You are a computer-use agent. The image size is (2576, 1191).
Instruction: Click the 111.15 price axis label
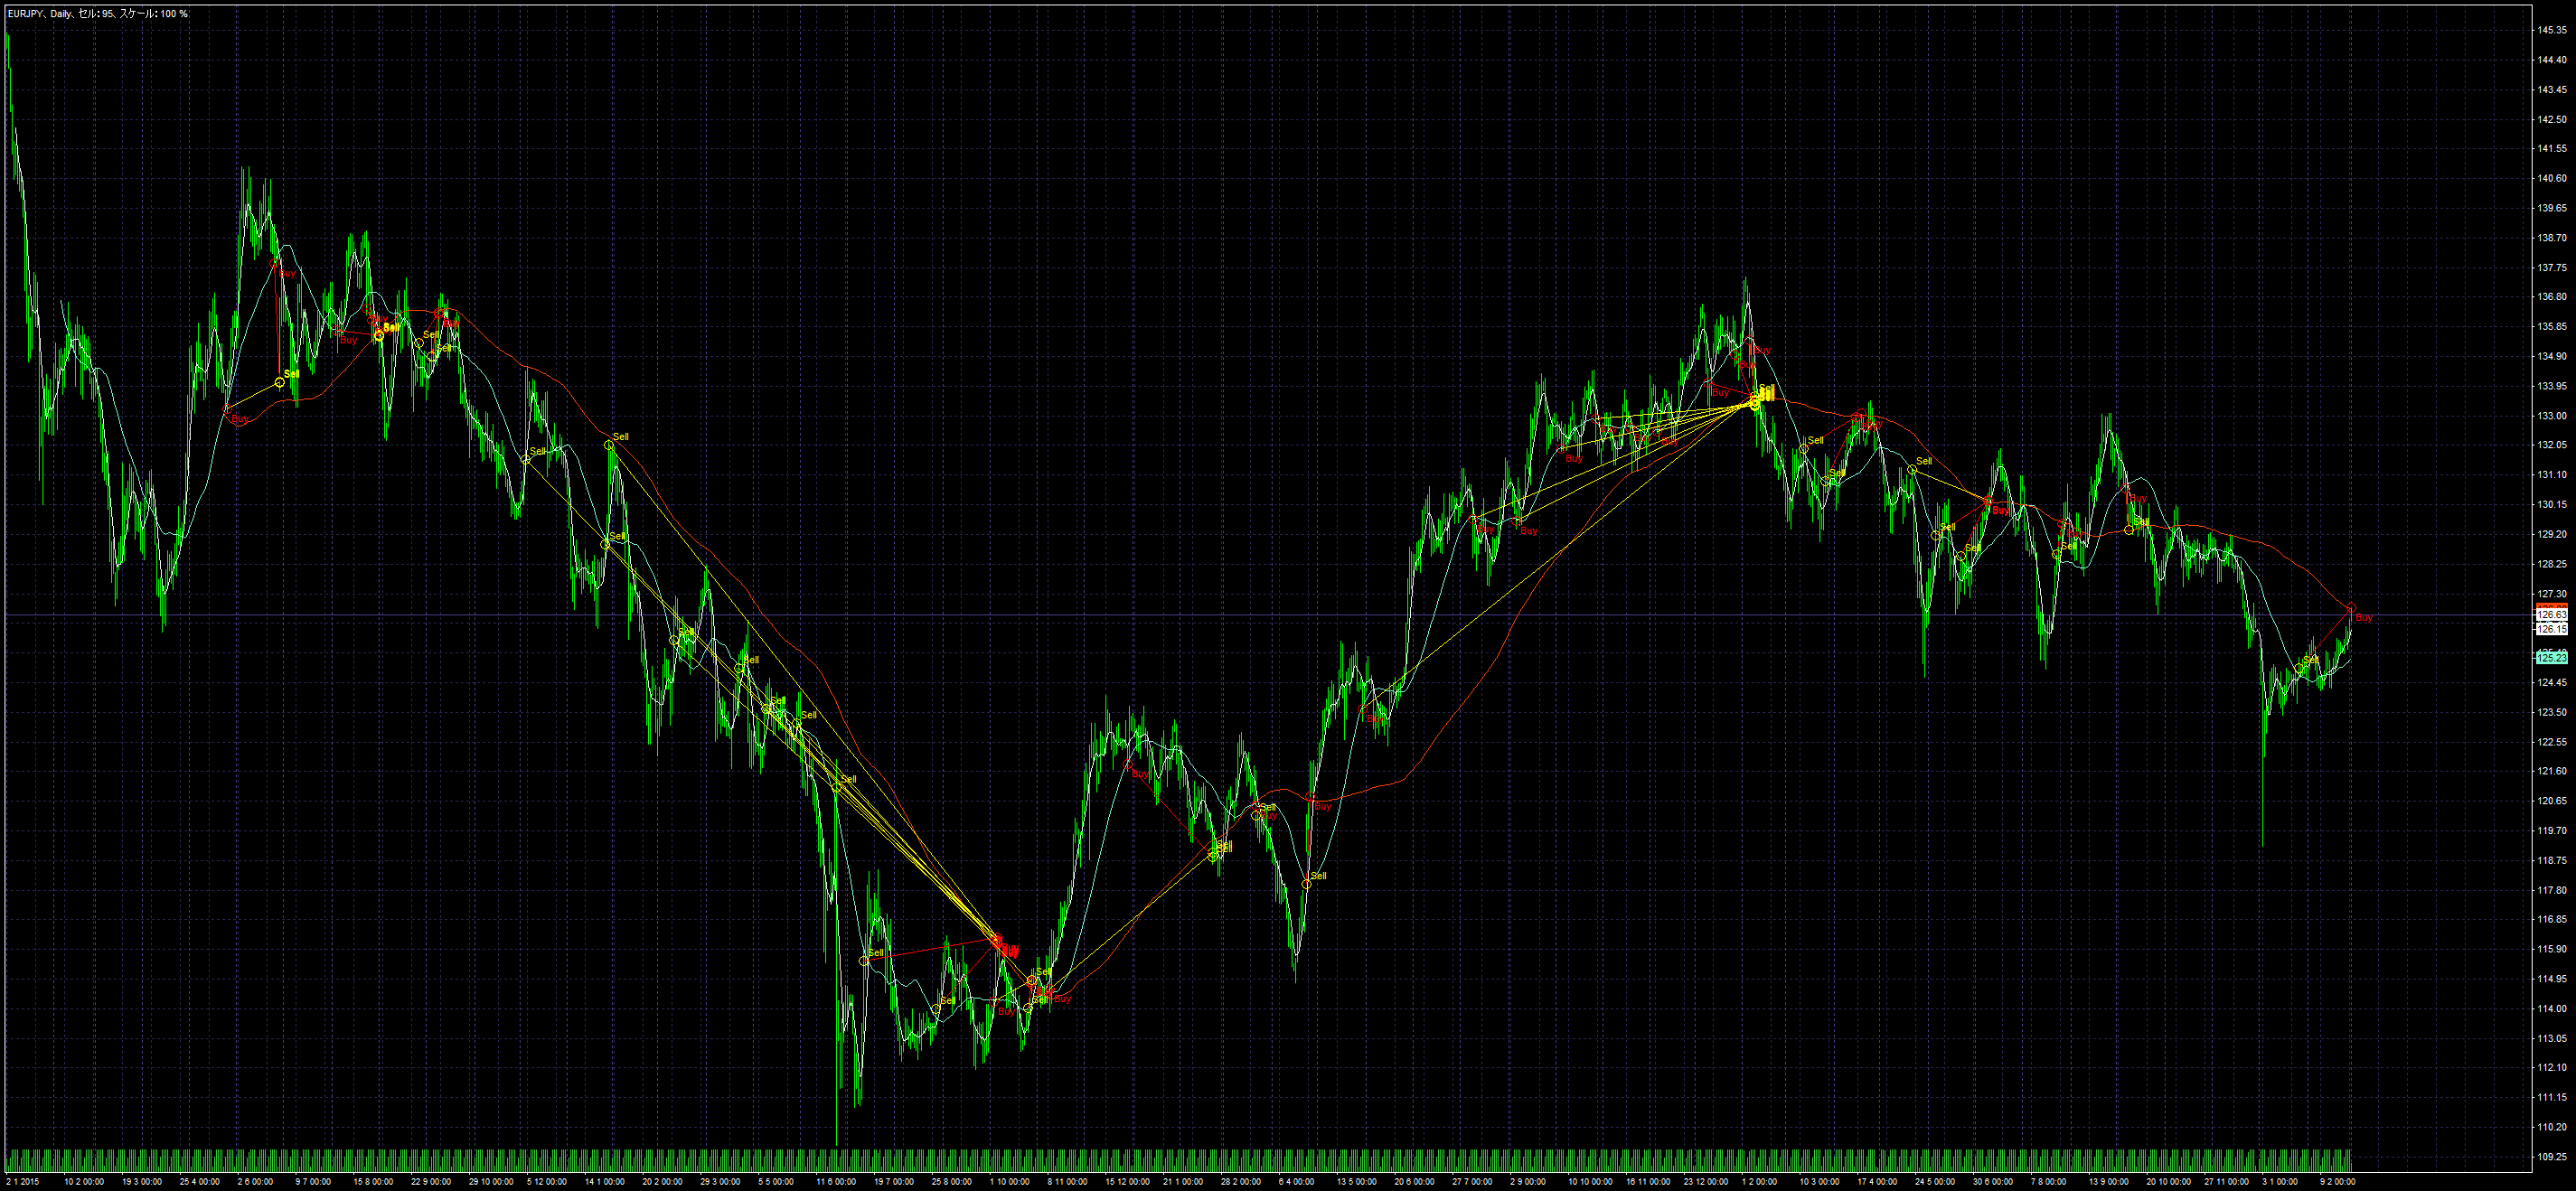[x=2551, y=1098]
